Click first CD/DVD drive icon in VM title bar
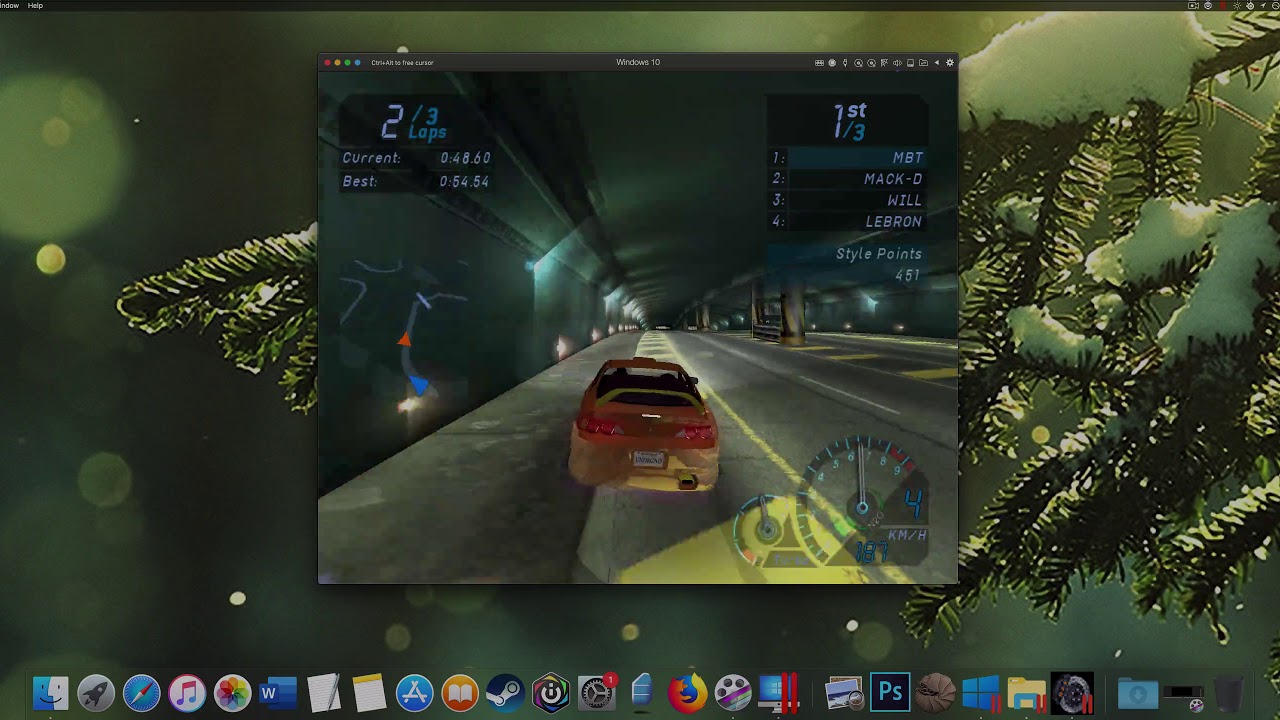 click(858, 63)
